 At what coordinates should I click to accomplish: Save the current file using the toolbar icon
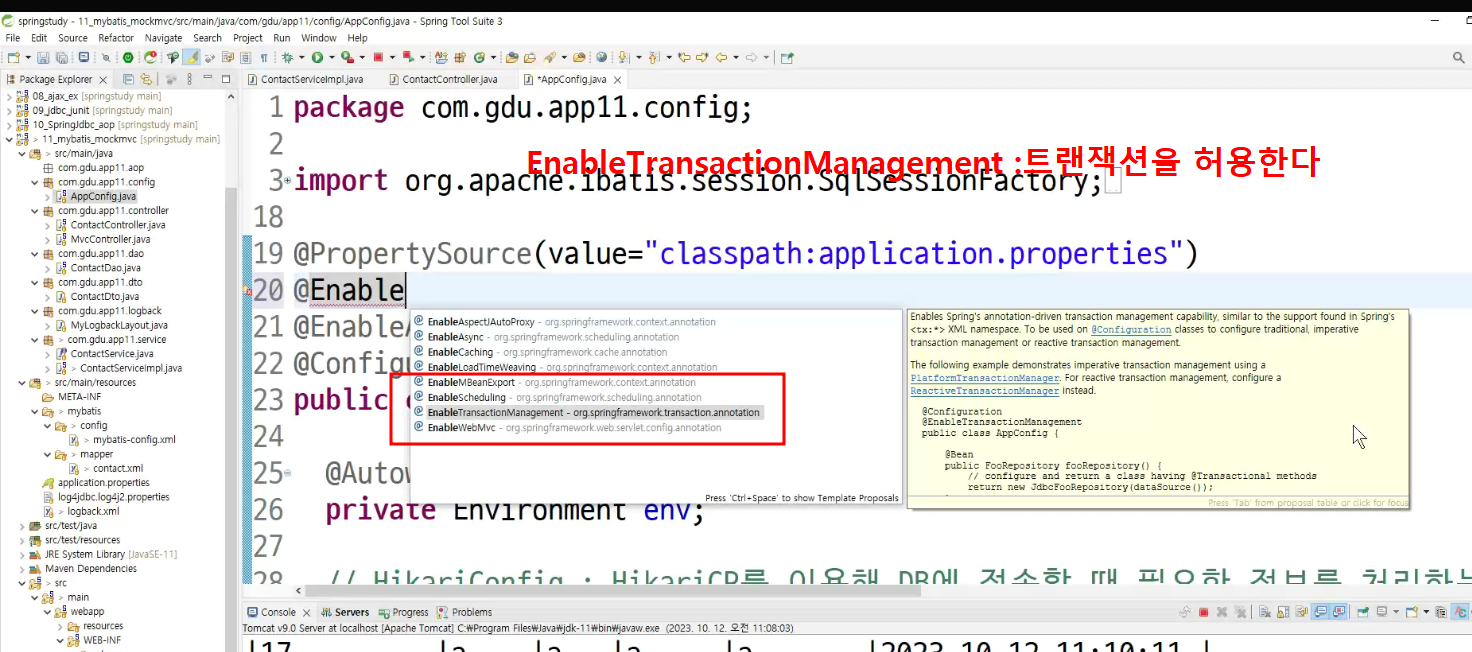point(42,58)
